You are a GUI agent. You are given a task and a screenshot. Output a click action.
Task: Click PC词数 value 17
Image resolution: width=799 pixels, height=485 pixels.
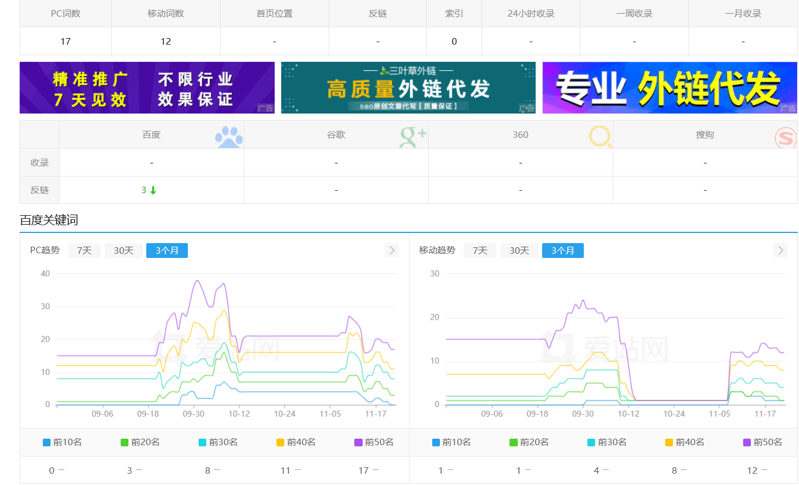coord(66,41)
